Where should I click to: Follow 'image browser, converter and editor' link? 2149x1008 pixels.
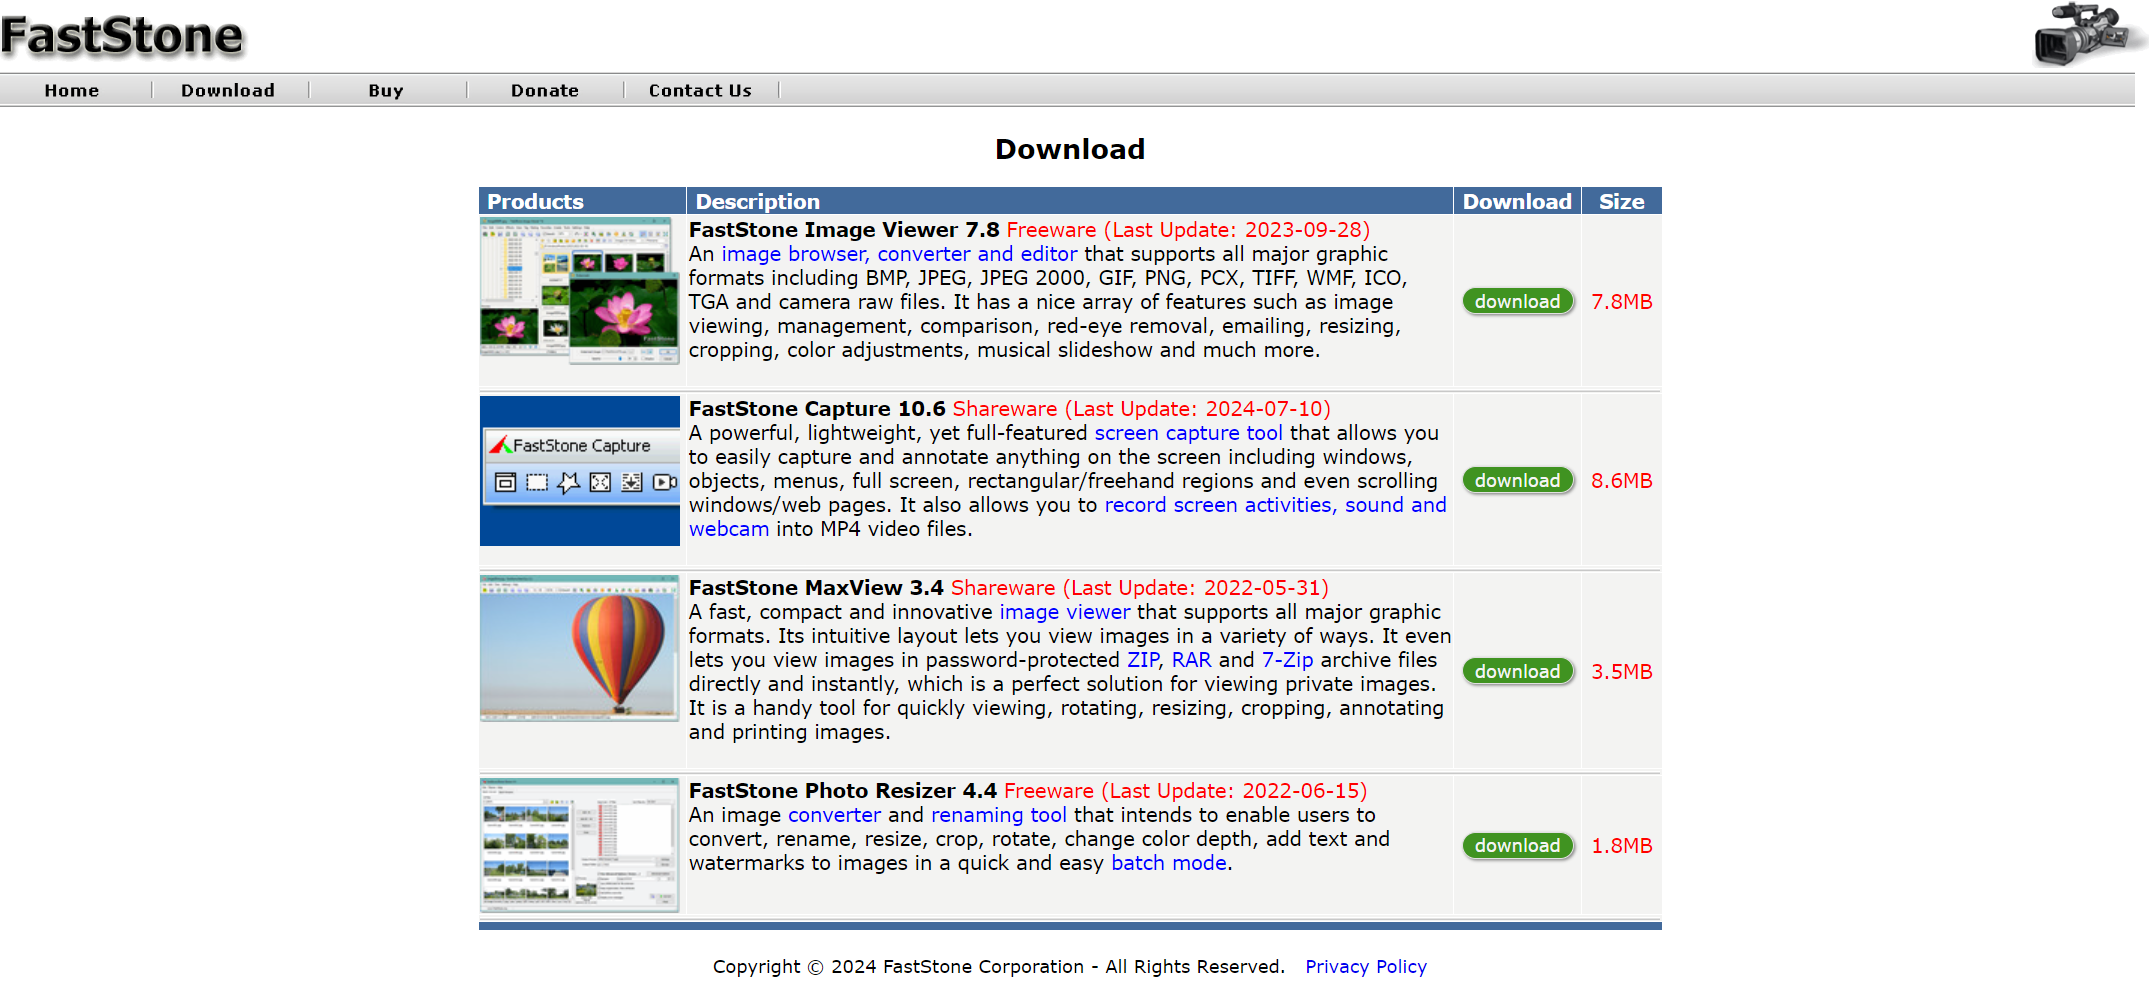tap(899, 254)
